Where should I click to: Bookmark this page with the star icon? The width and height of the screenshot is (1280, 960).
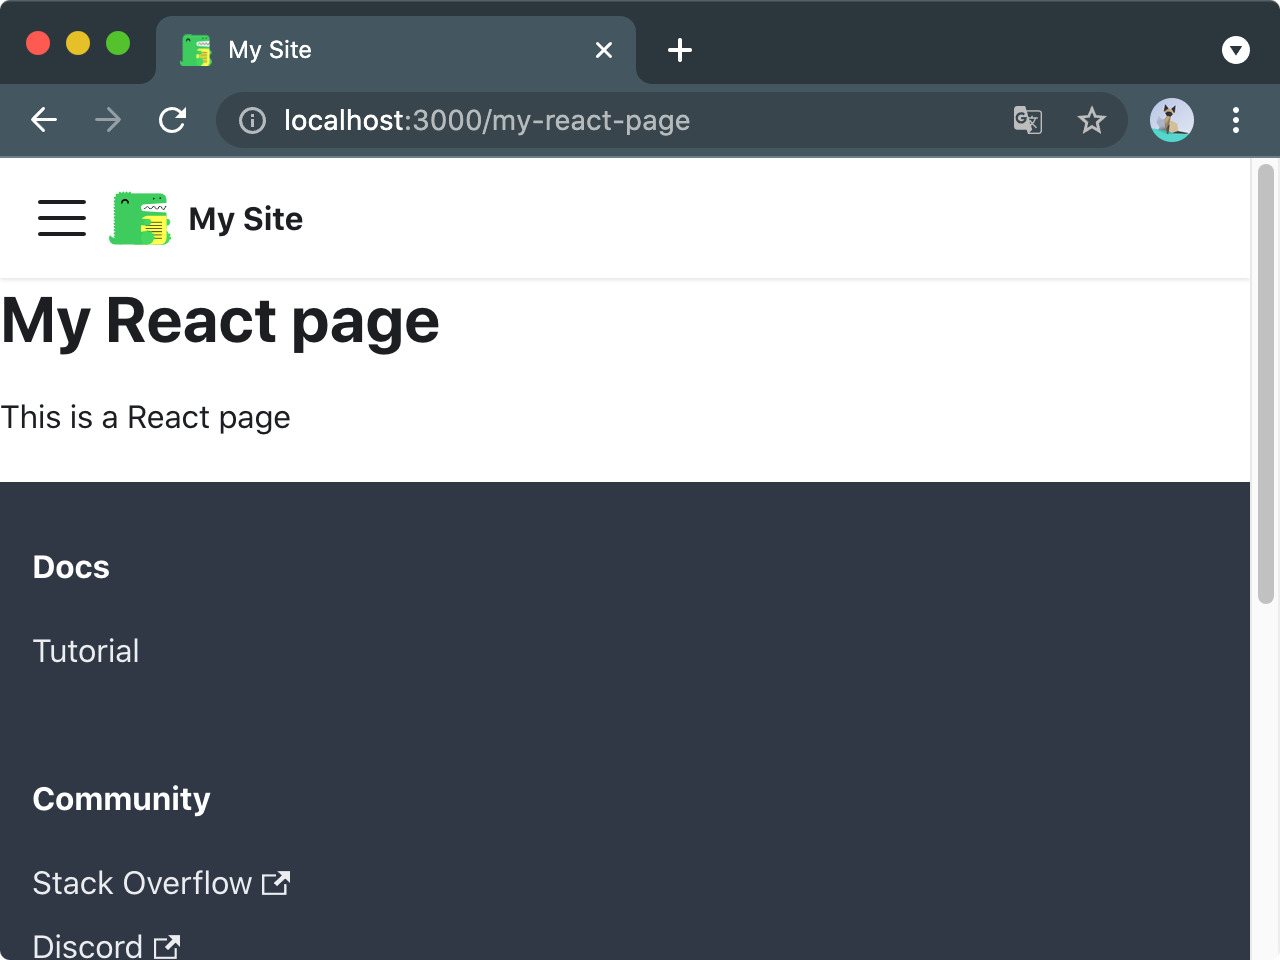click(x=1091, y=120)
